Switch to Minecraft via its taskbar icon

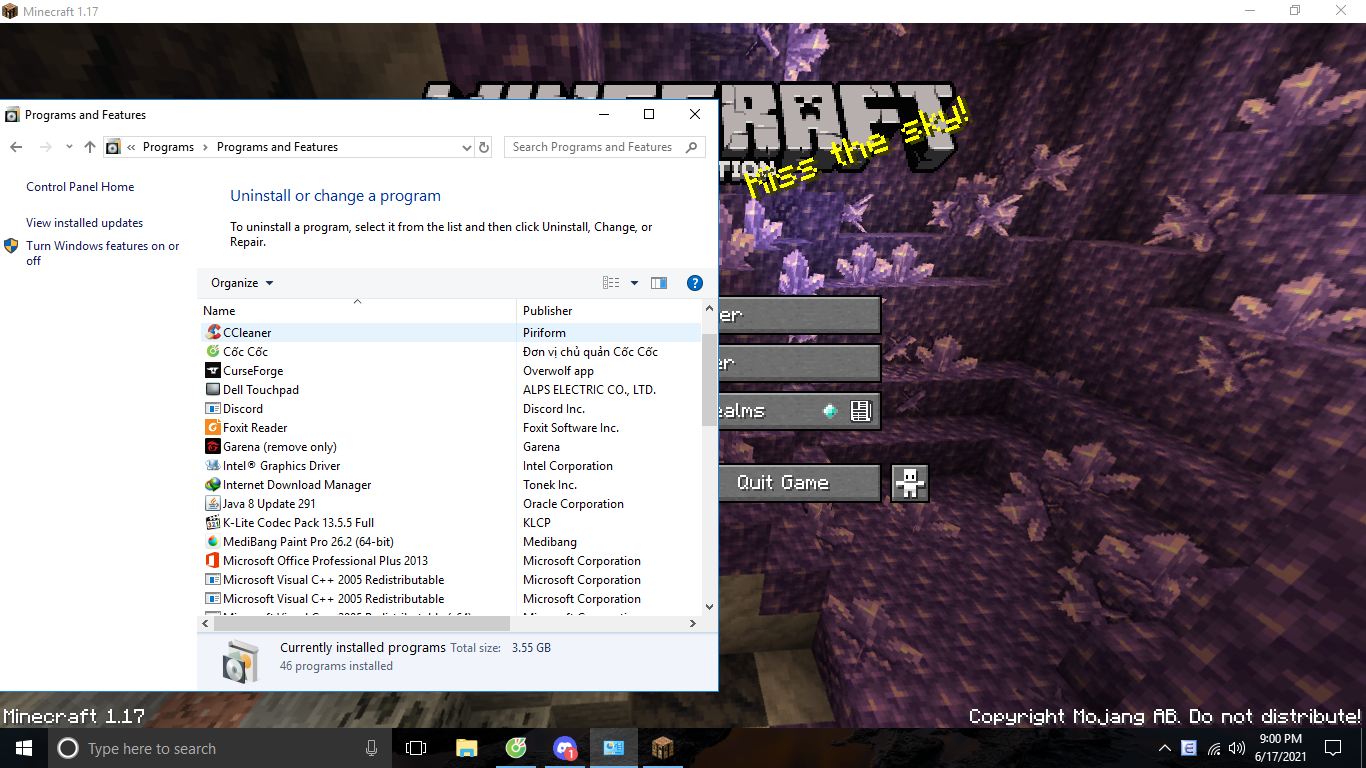tap(663, 748)
